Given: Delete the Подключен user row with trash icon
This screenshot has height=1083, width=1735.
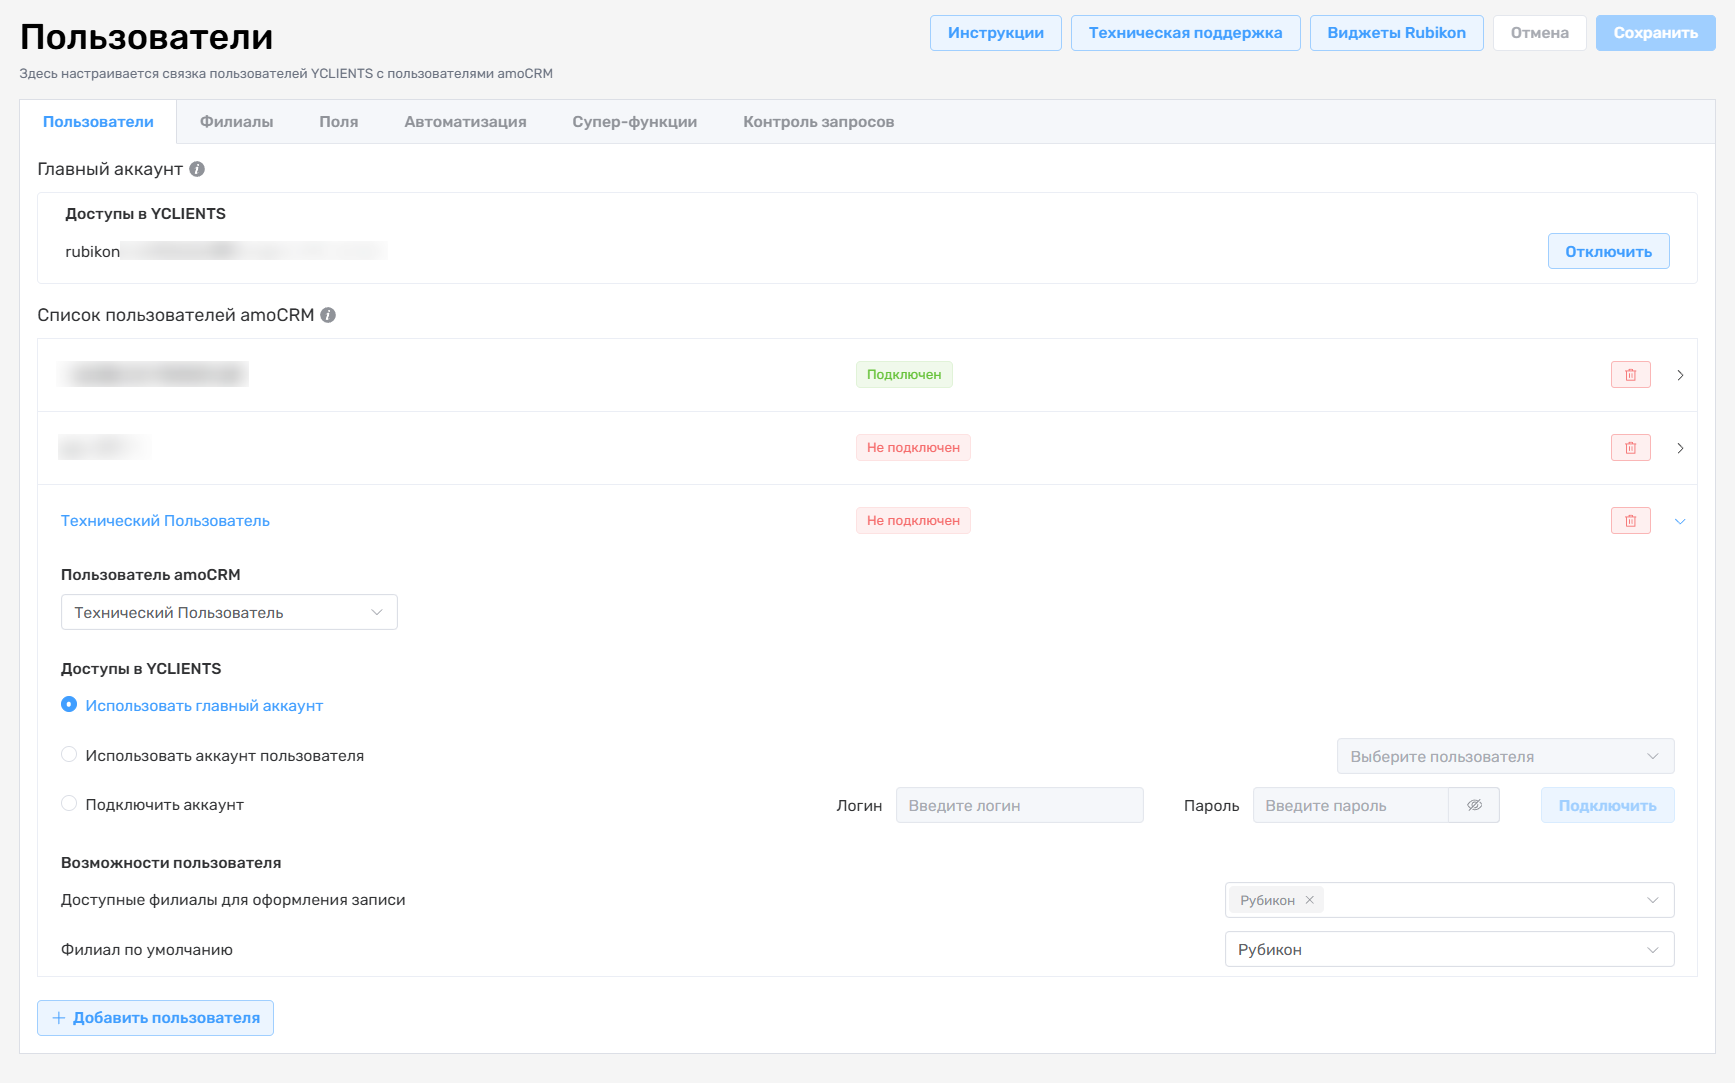Looking at the screenshot, I should pos(1630,375).
